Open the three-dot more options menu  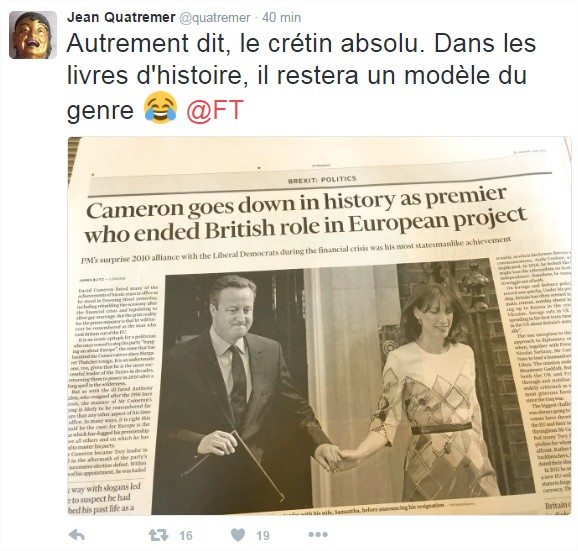[318, 534]
